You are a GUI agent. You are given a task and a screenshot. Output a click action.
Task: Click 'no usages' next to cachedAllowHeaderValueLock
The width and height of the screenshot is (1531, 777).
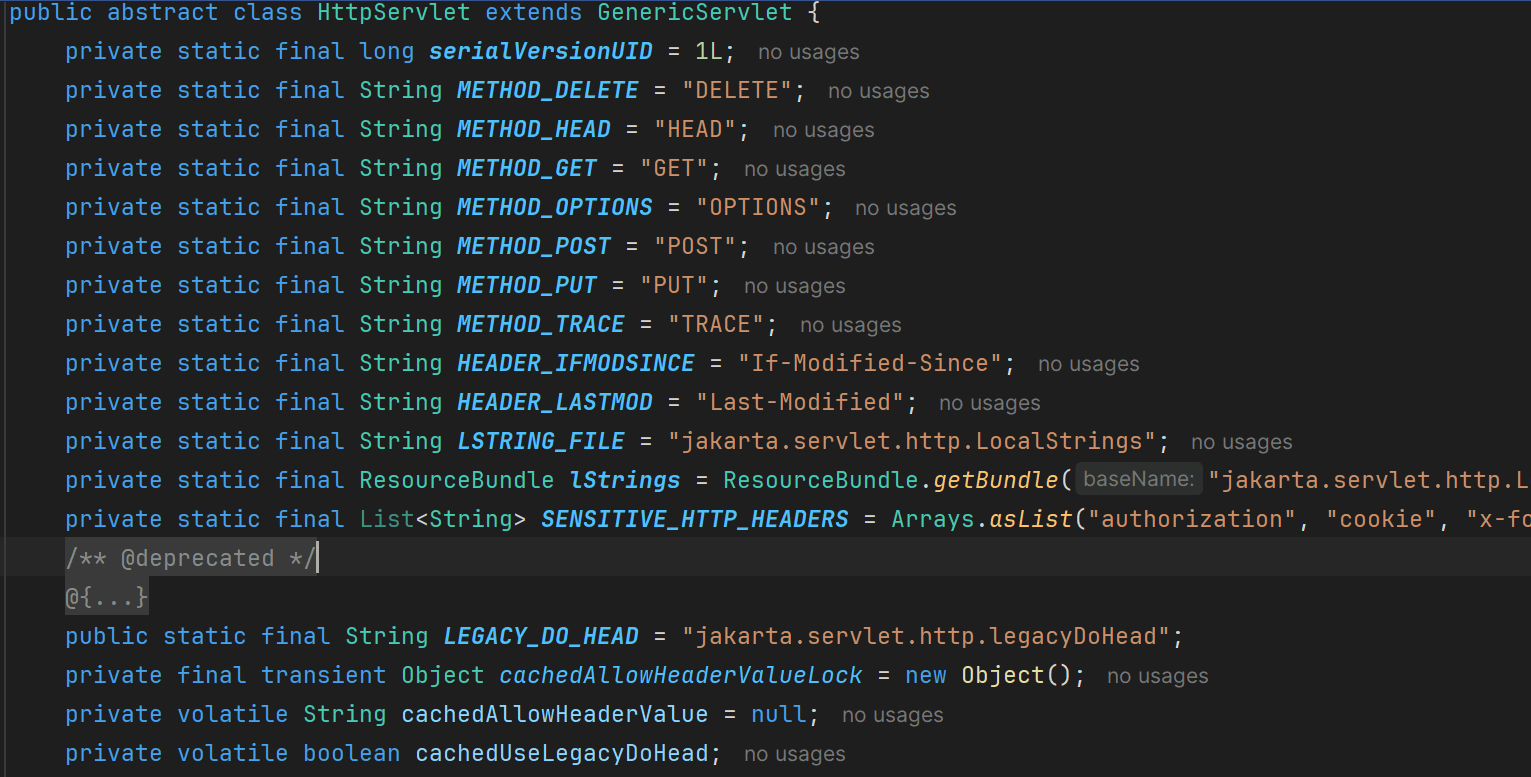pos(1157,676)
